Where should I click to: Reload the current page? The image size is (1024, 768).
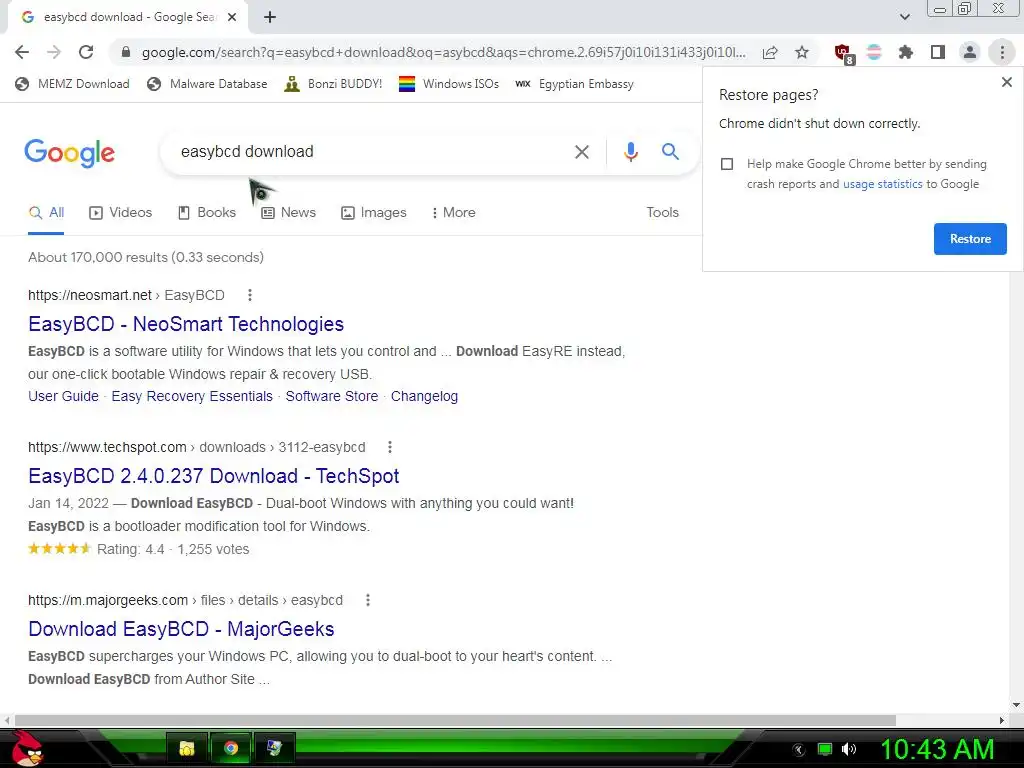pos(86,52)
